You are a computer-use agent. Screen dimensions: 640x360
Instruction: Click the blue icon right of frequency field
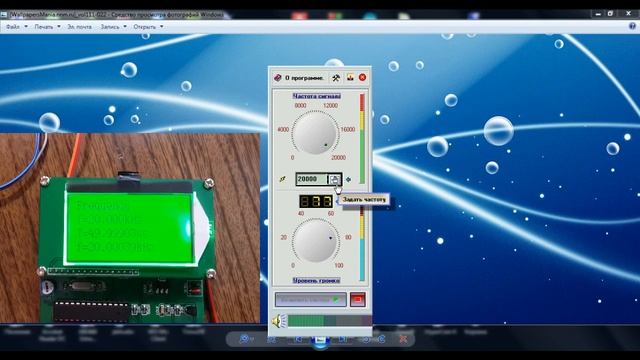coord(349,179)
